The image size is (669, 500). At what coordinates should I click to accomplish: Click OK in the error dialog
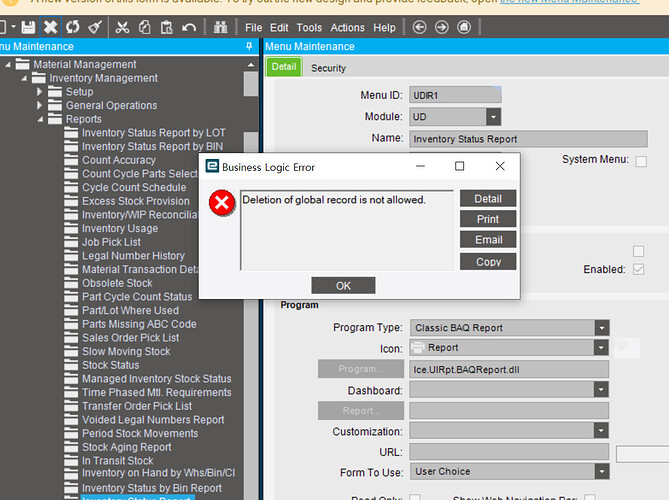coord(343,285)
